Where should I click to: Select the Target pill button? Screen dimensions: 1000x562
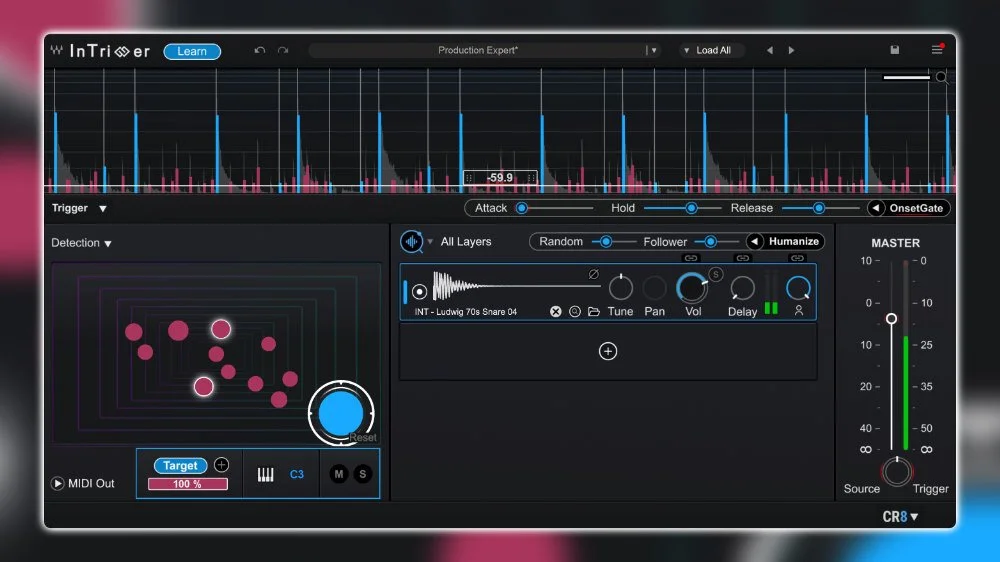coord(180,466)
